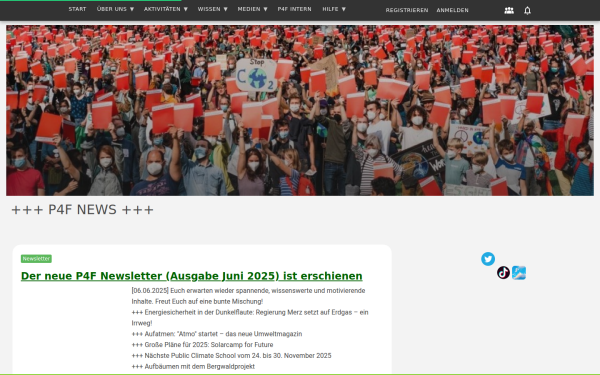The image size is (600, 375).
Task: Expand the ÜBER UNS menu
Action: (x=115, y=9)
